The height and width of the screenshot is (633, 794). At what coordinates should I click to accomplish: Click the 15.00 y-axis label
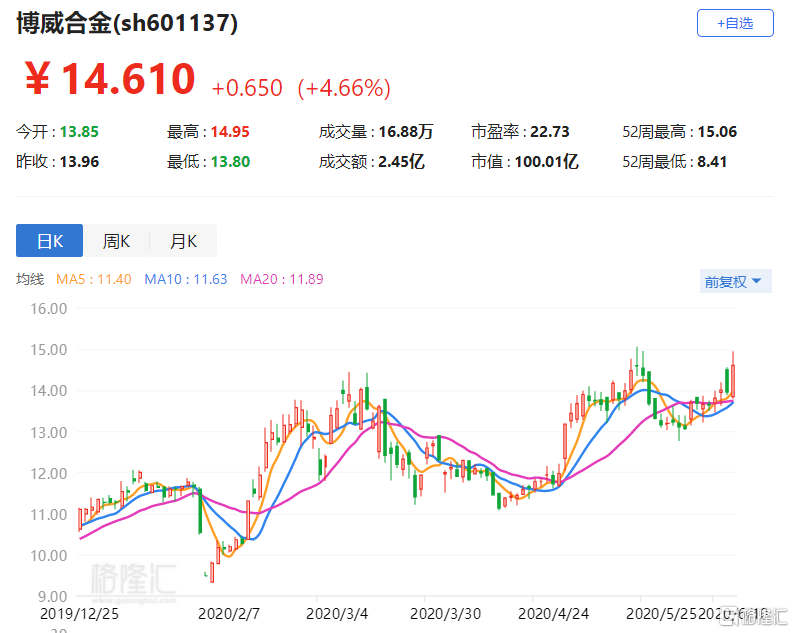[x=49, y=349]
